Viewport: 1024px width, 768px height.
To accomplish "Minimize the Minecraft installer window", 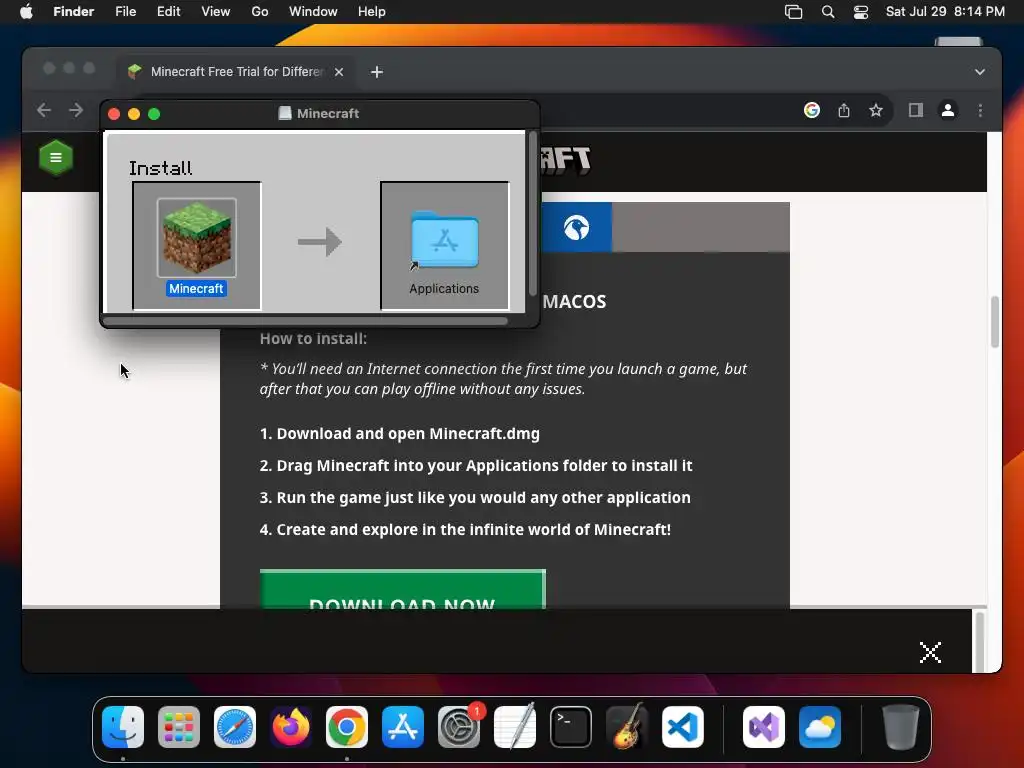I will (x=134, y=114).
